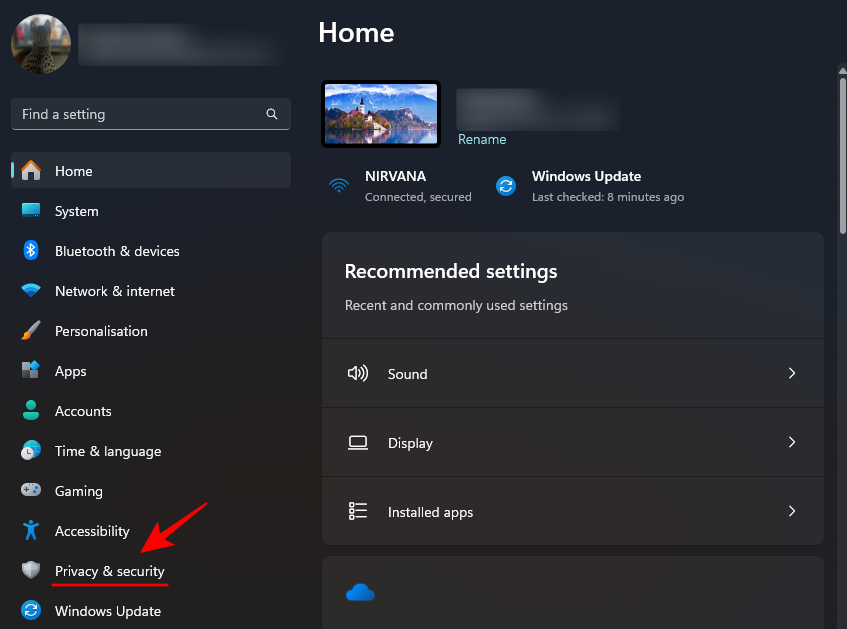
Task: Click the user profile avatar picture
Action: [41, 44]
